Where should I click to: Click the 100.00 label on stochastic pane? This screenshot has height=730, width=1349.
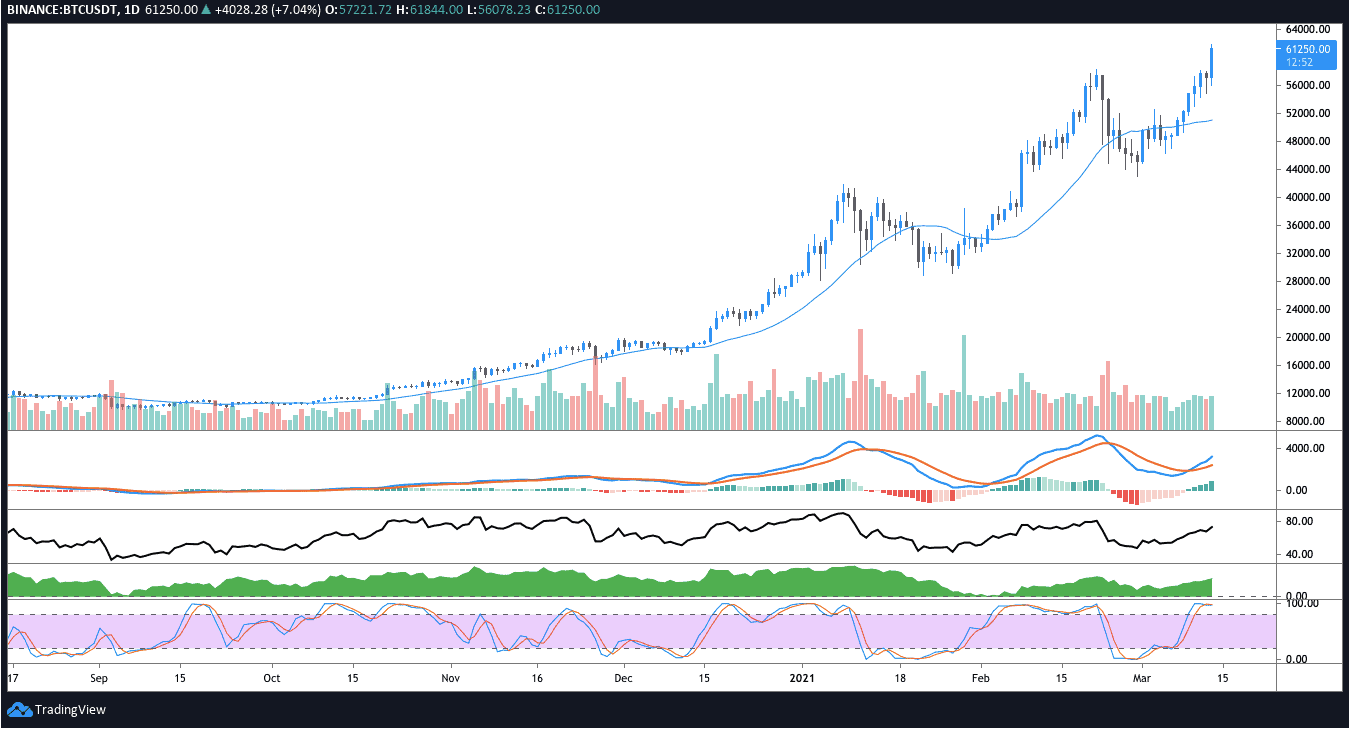pos(1306,603)
